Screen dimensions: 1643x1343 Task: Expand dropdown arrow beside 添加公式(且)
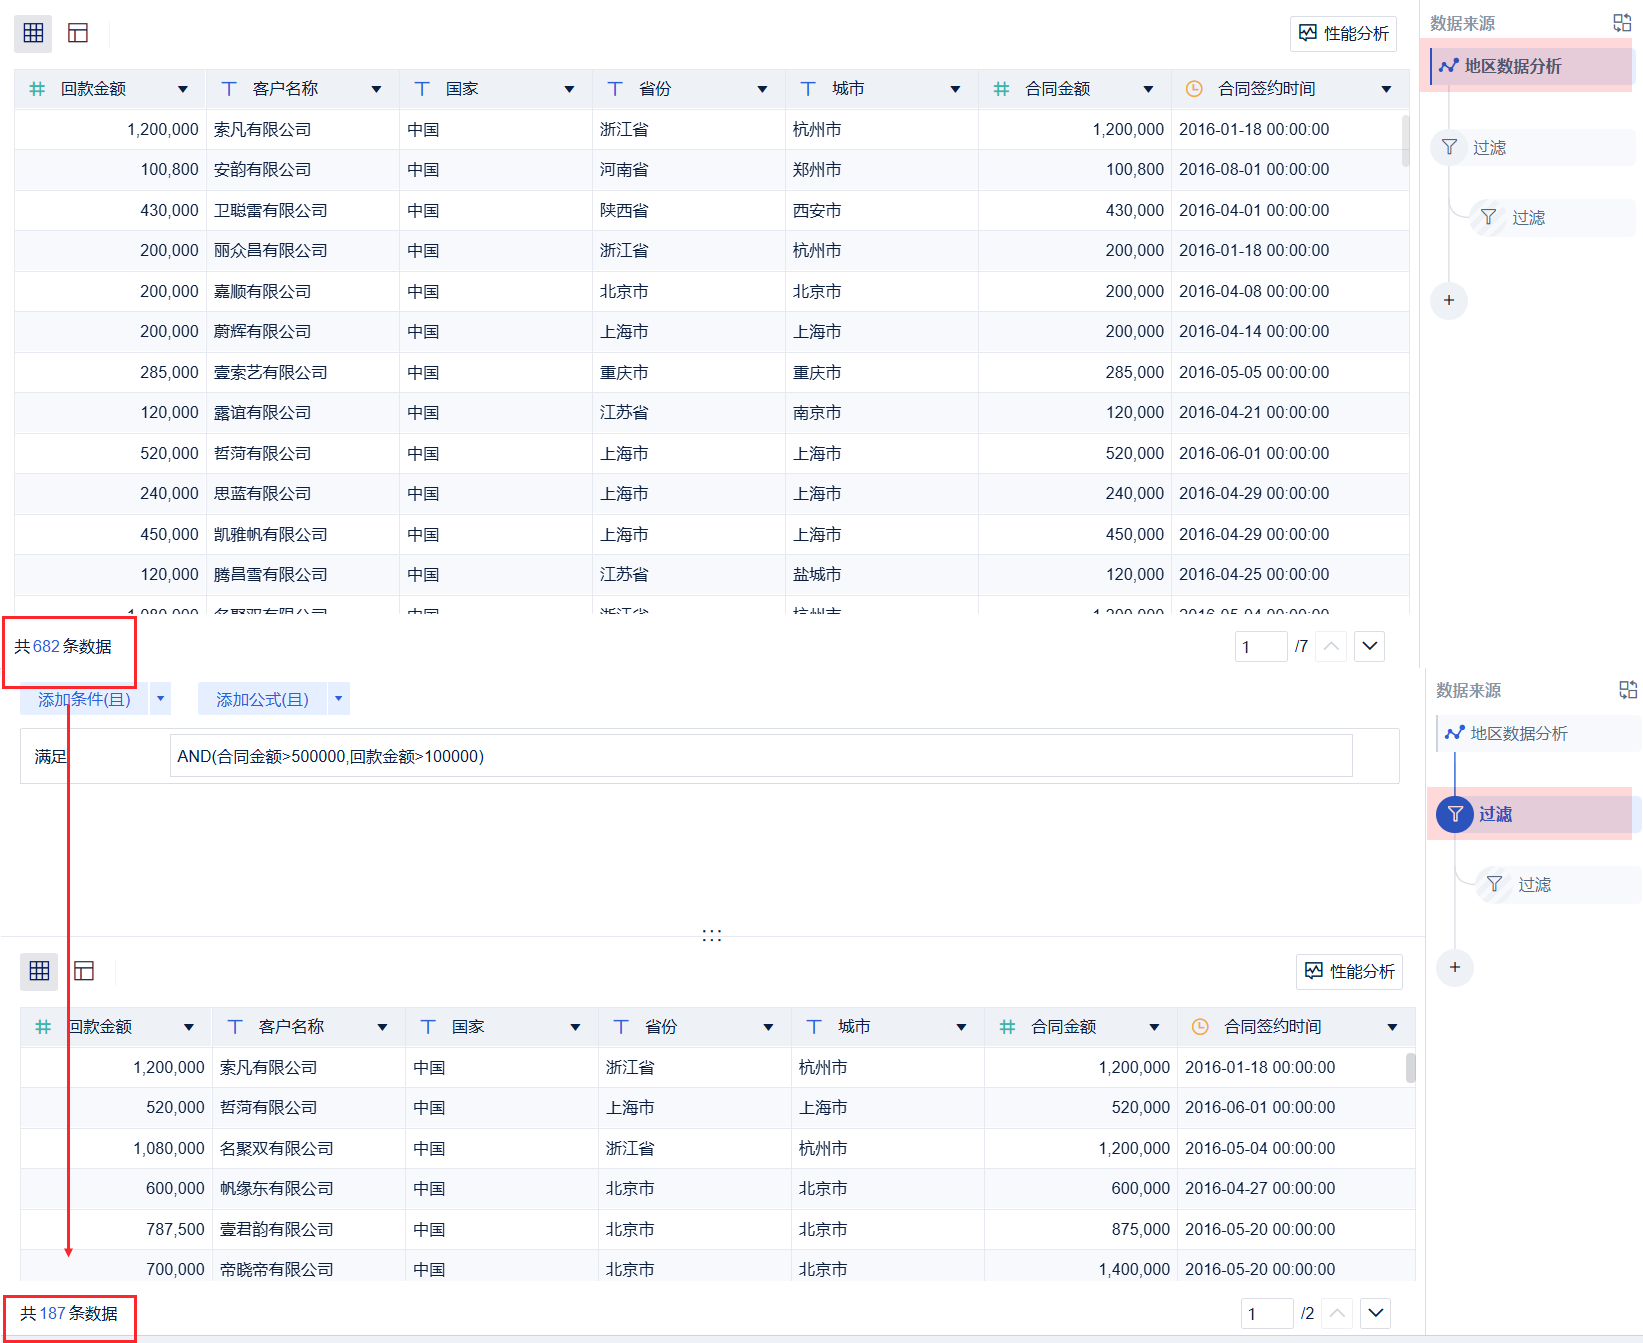[339, 699]
